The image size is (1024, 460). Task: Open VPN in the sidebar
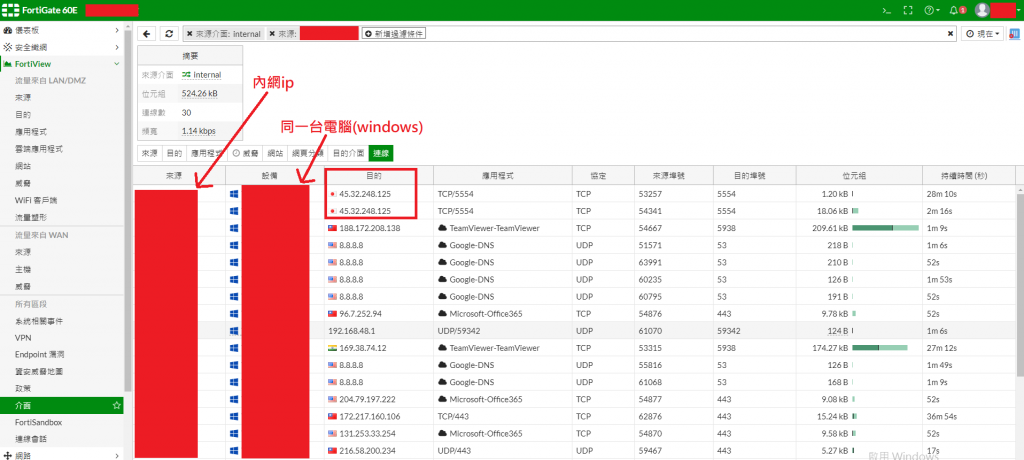click(x=23, y=338)
